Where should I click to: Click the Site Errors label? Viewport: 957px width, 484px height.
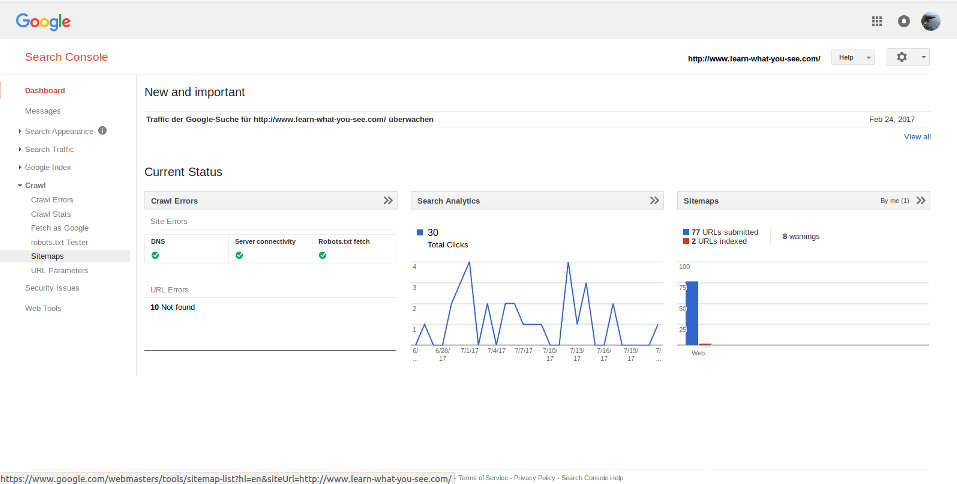coord(169,222)
